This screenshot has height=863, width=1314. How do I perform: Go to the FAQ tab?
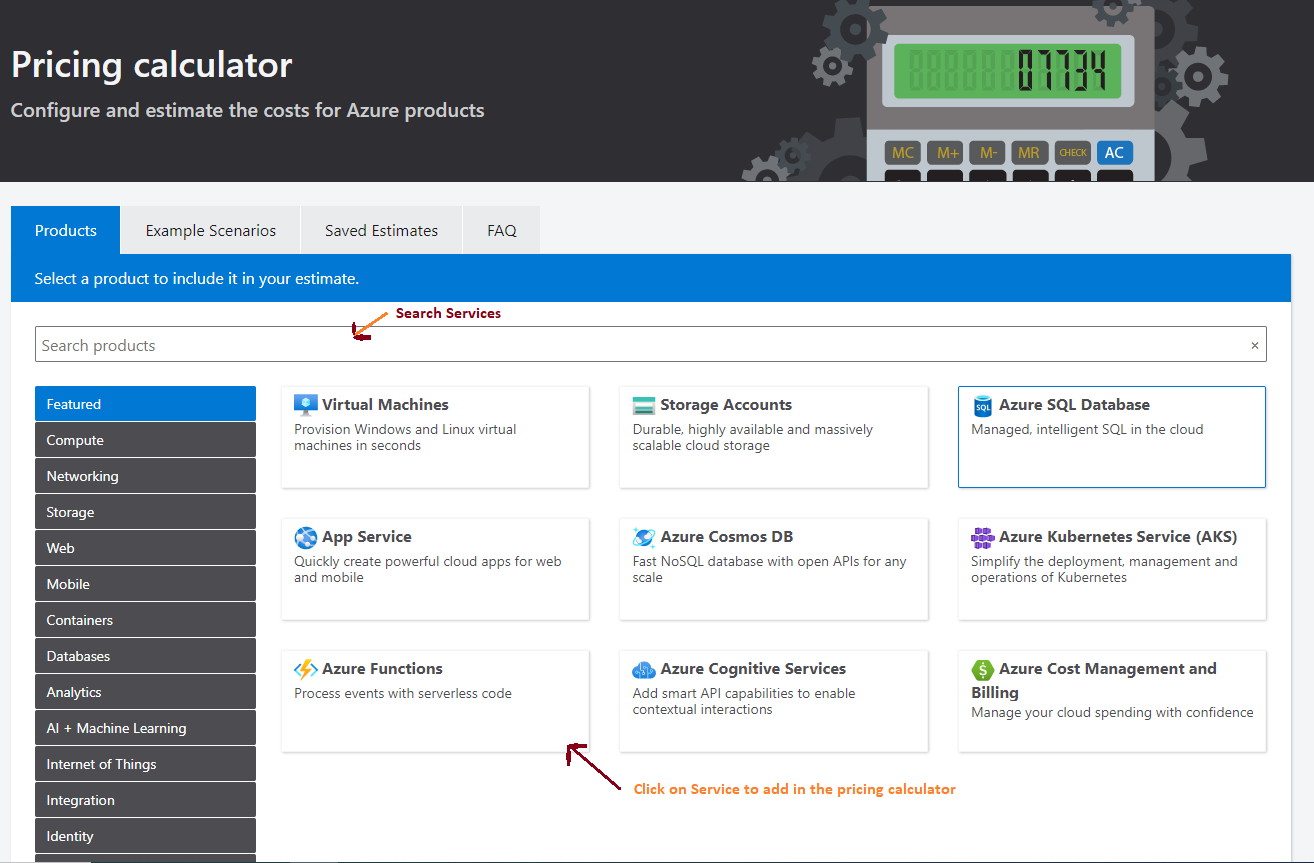coord(502,230)
